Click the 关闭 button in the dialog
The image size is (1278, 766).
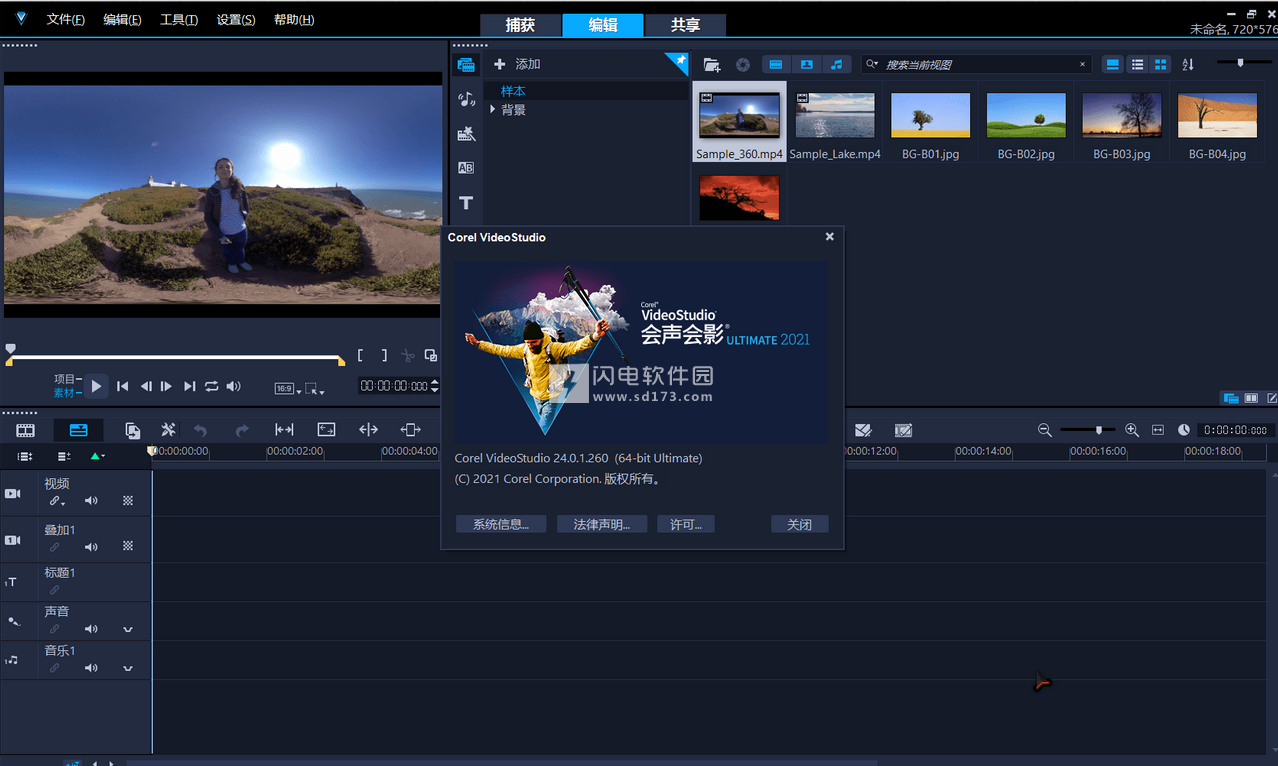800,524
